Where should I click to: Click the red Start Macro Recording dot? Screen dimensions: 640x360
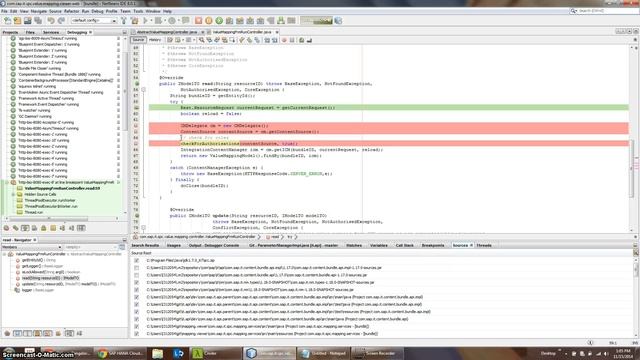(284, 40)
